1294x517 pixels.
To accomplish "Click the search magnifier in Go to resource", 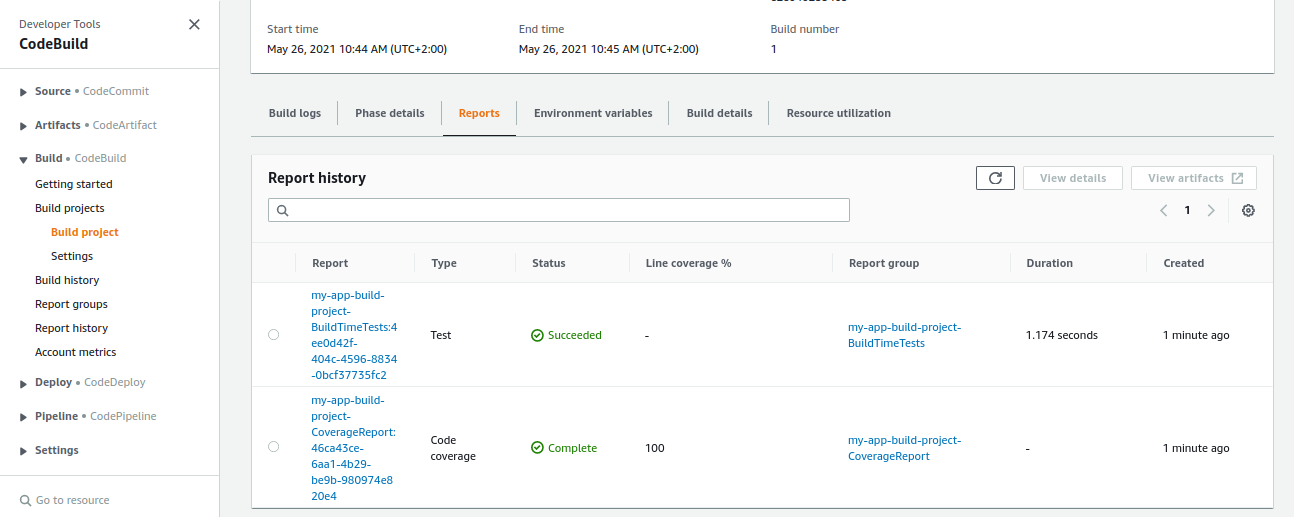I will click(x=25, y=500).
